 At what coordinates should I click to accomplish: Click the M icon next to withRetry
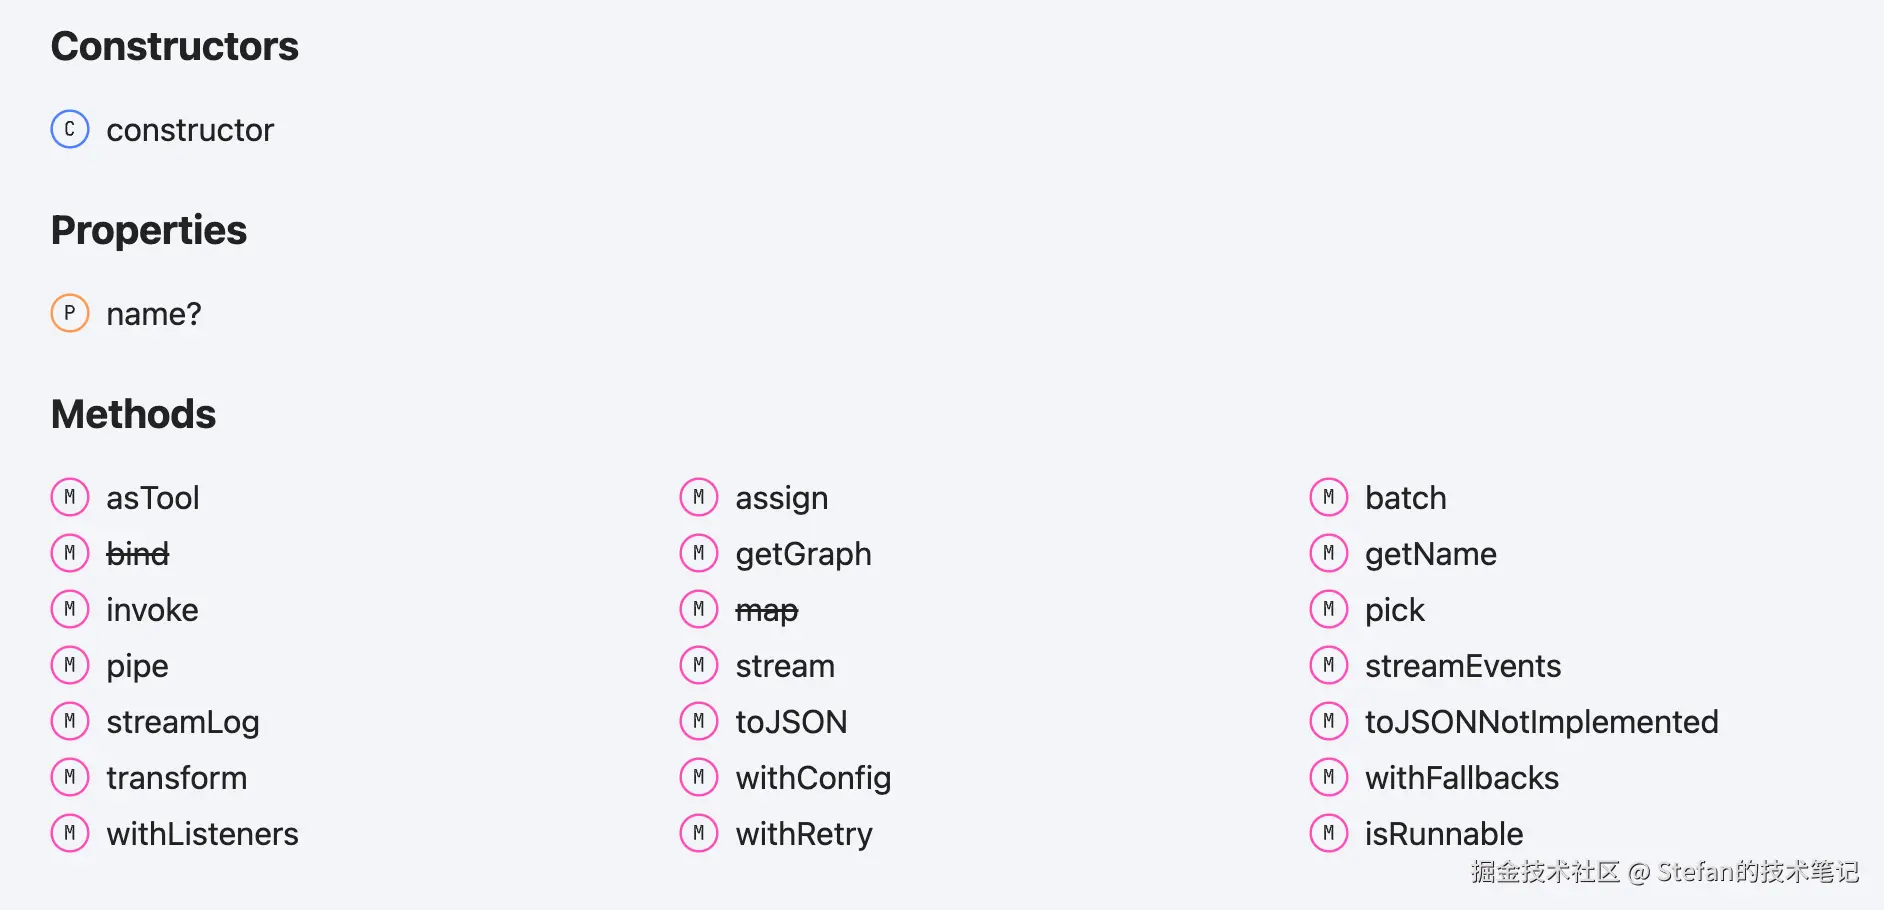(x=699, y=833)
